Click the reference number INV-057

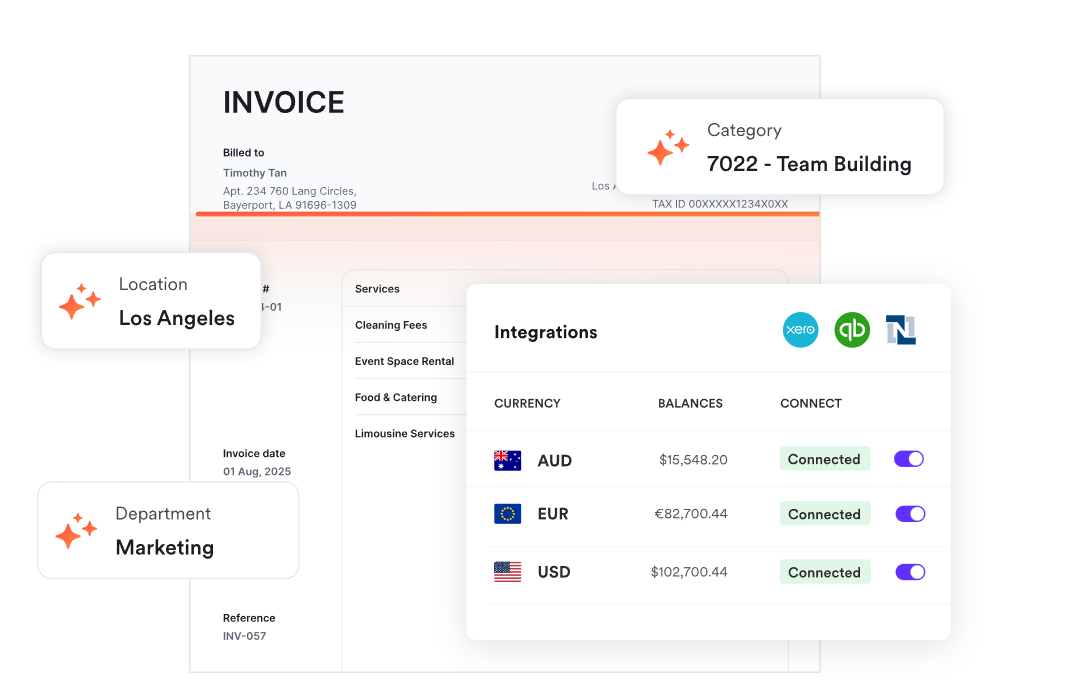coord(245,636)
